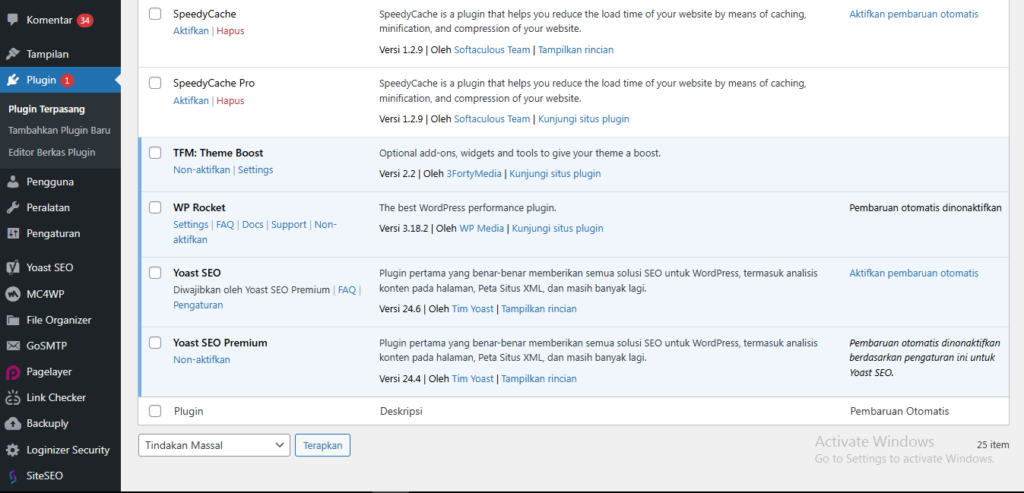1024x493 pixels.
Task: Click the Loginizer Security gear icon
Action: click(x=12, y=450)
